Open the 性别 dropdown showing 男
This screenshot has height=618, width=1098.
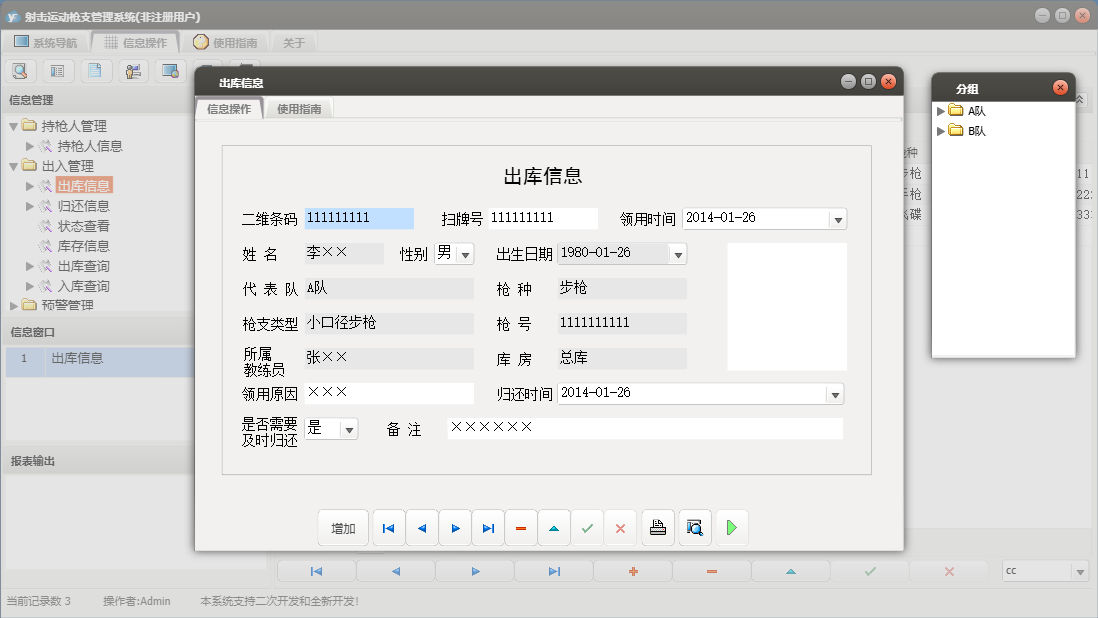(x=464, y=253)
